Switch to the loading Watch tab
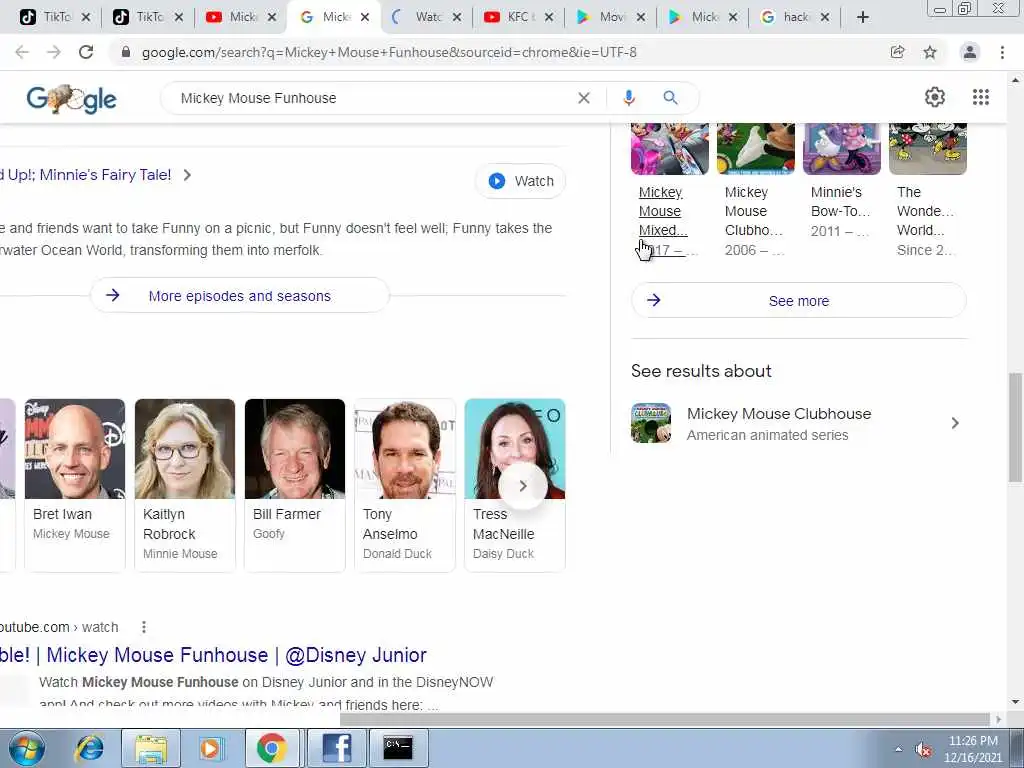 pyautogui.click(x=426, y=17)
